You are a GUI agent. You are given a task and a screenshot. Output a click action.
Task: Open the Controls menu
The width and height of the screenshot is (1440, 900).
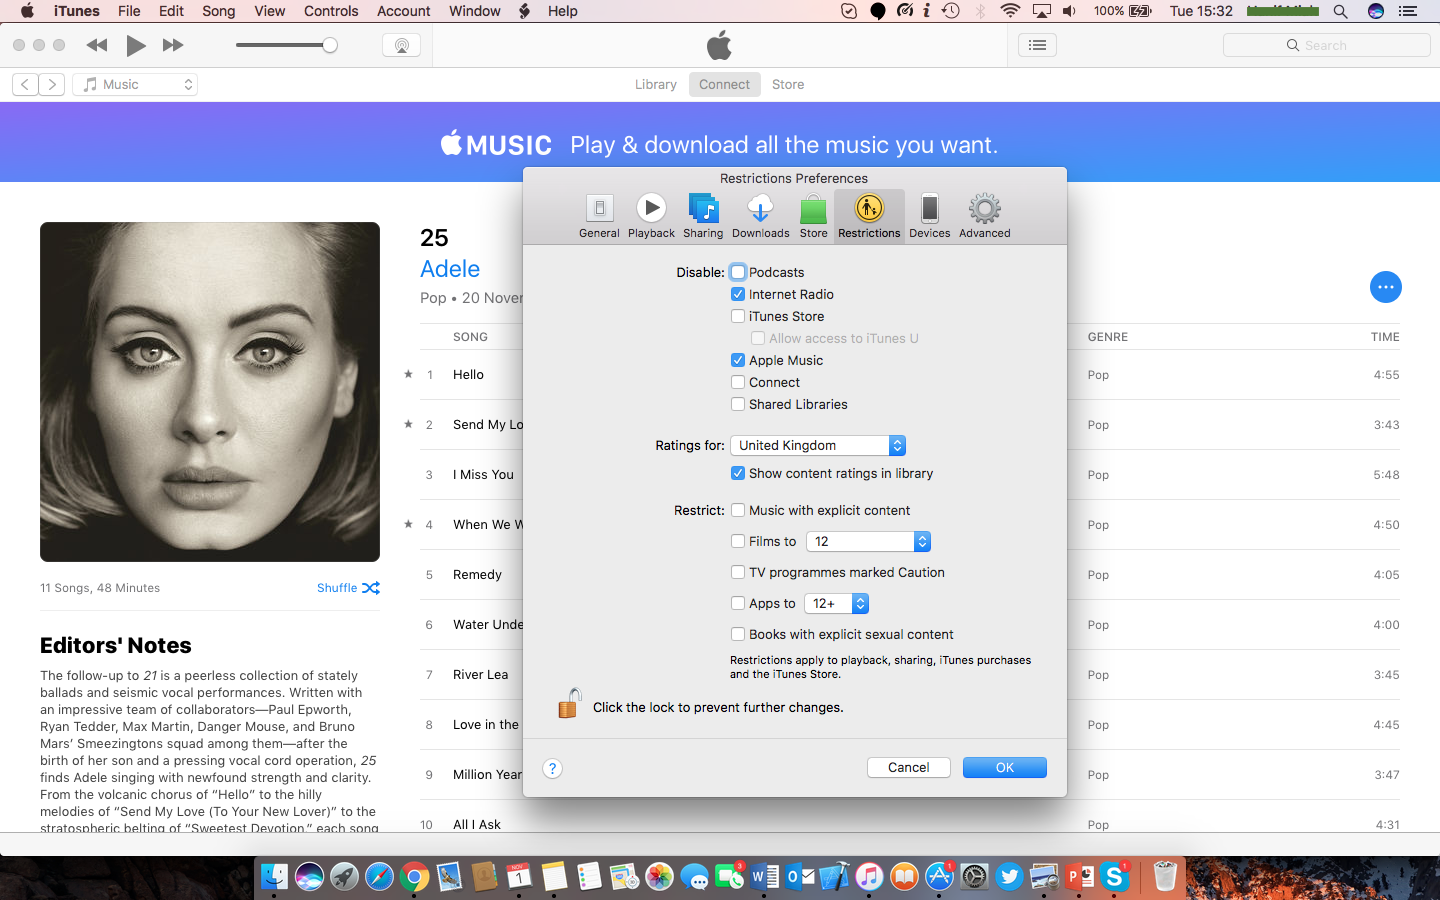tap(331, 11)
